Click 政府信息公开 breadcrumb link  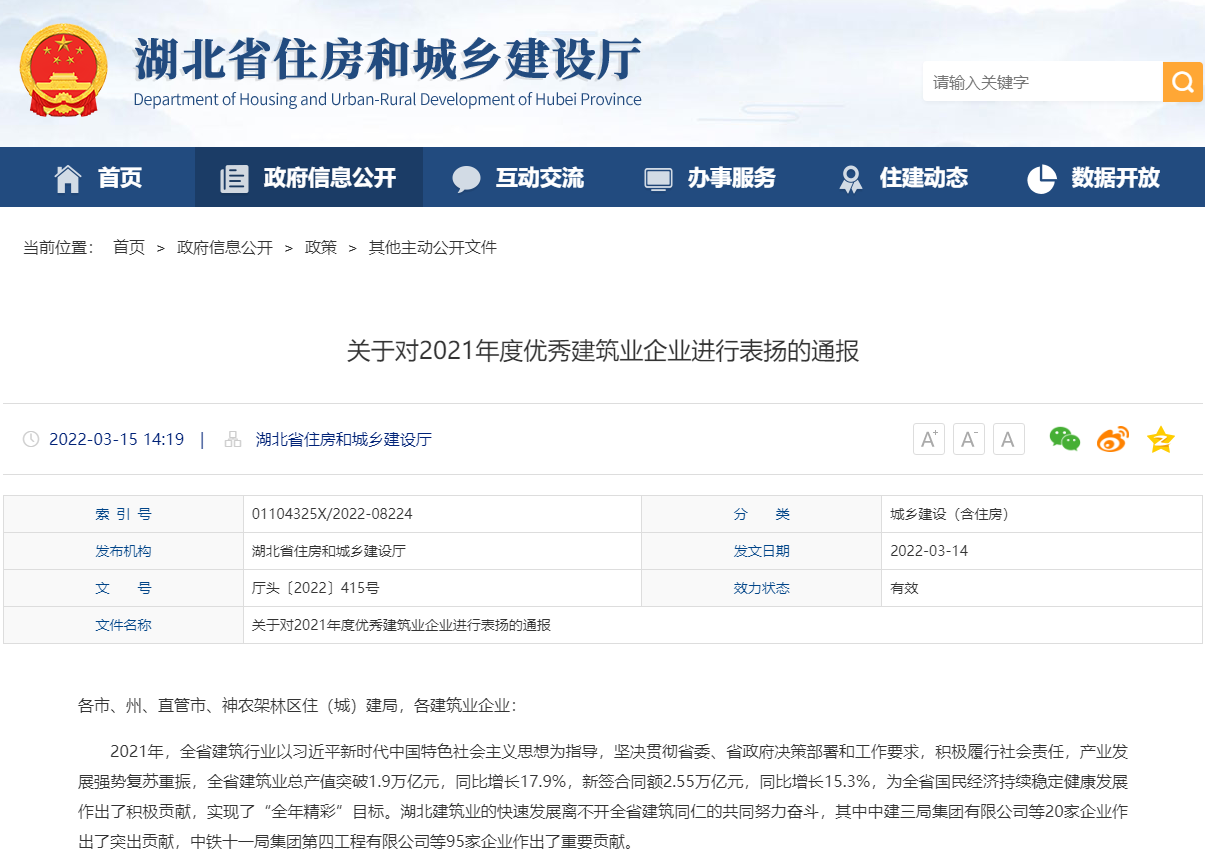(225, 247)
